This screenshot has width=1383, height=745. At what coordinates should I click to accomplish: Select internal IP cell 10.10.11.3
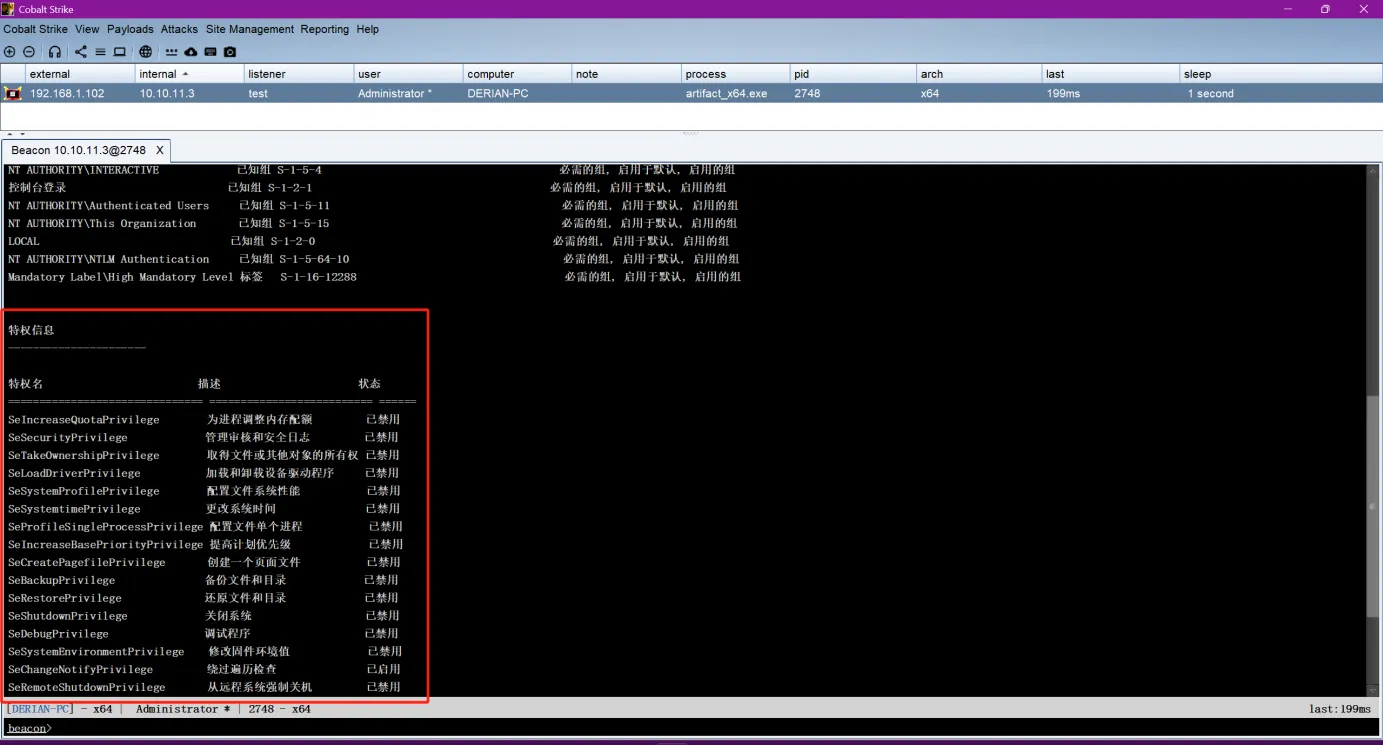167,93
